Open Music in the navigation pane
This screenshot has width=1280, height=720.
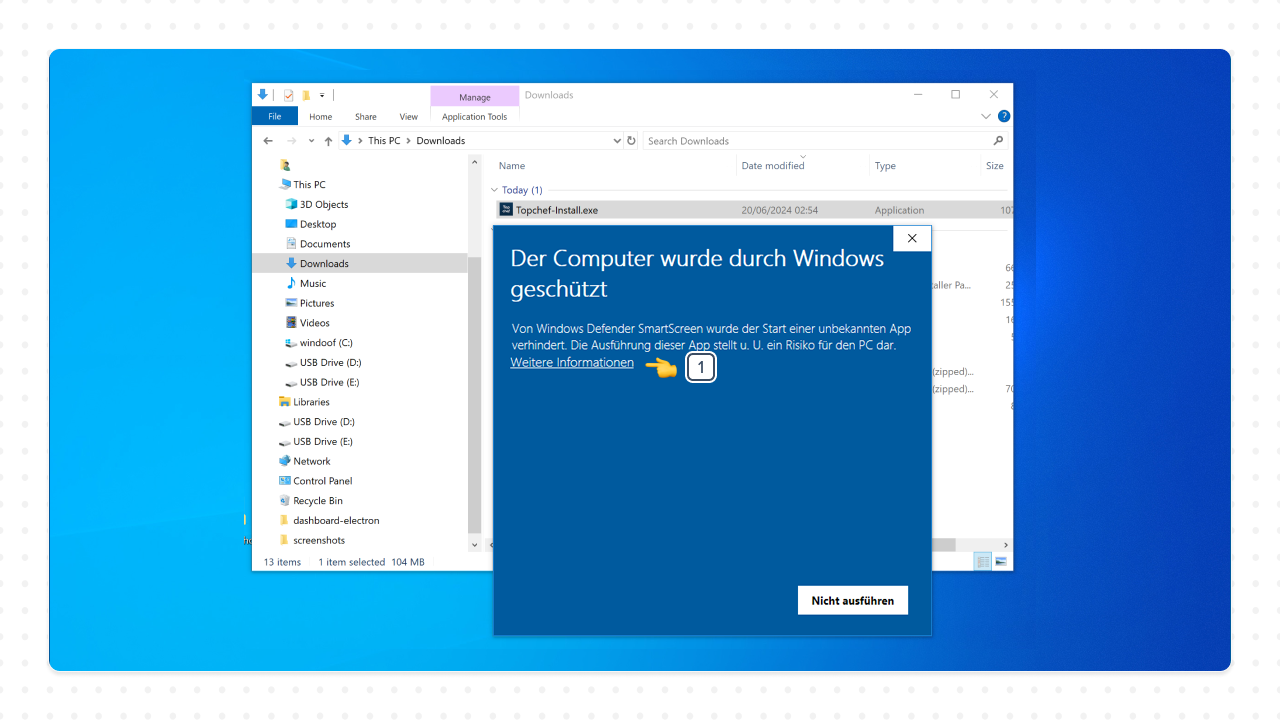313,283
